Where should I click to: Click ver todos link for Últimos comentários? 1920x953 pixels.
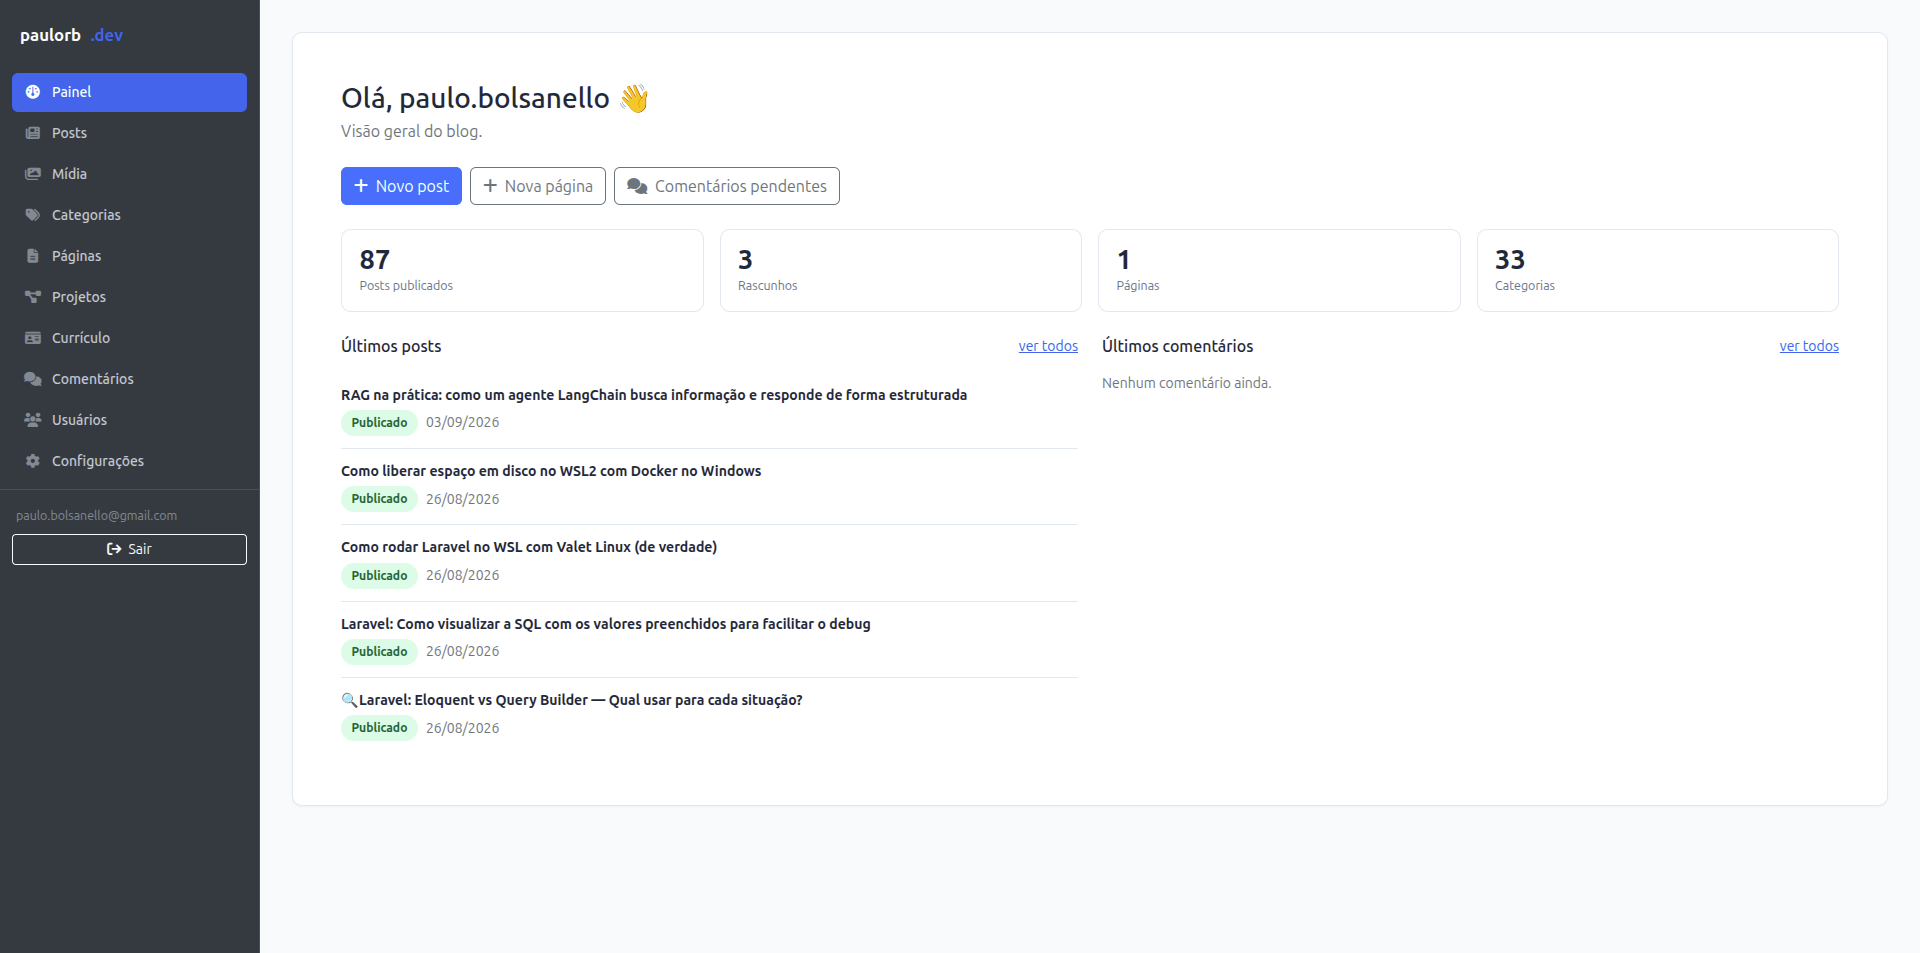(1809, 346)
